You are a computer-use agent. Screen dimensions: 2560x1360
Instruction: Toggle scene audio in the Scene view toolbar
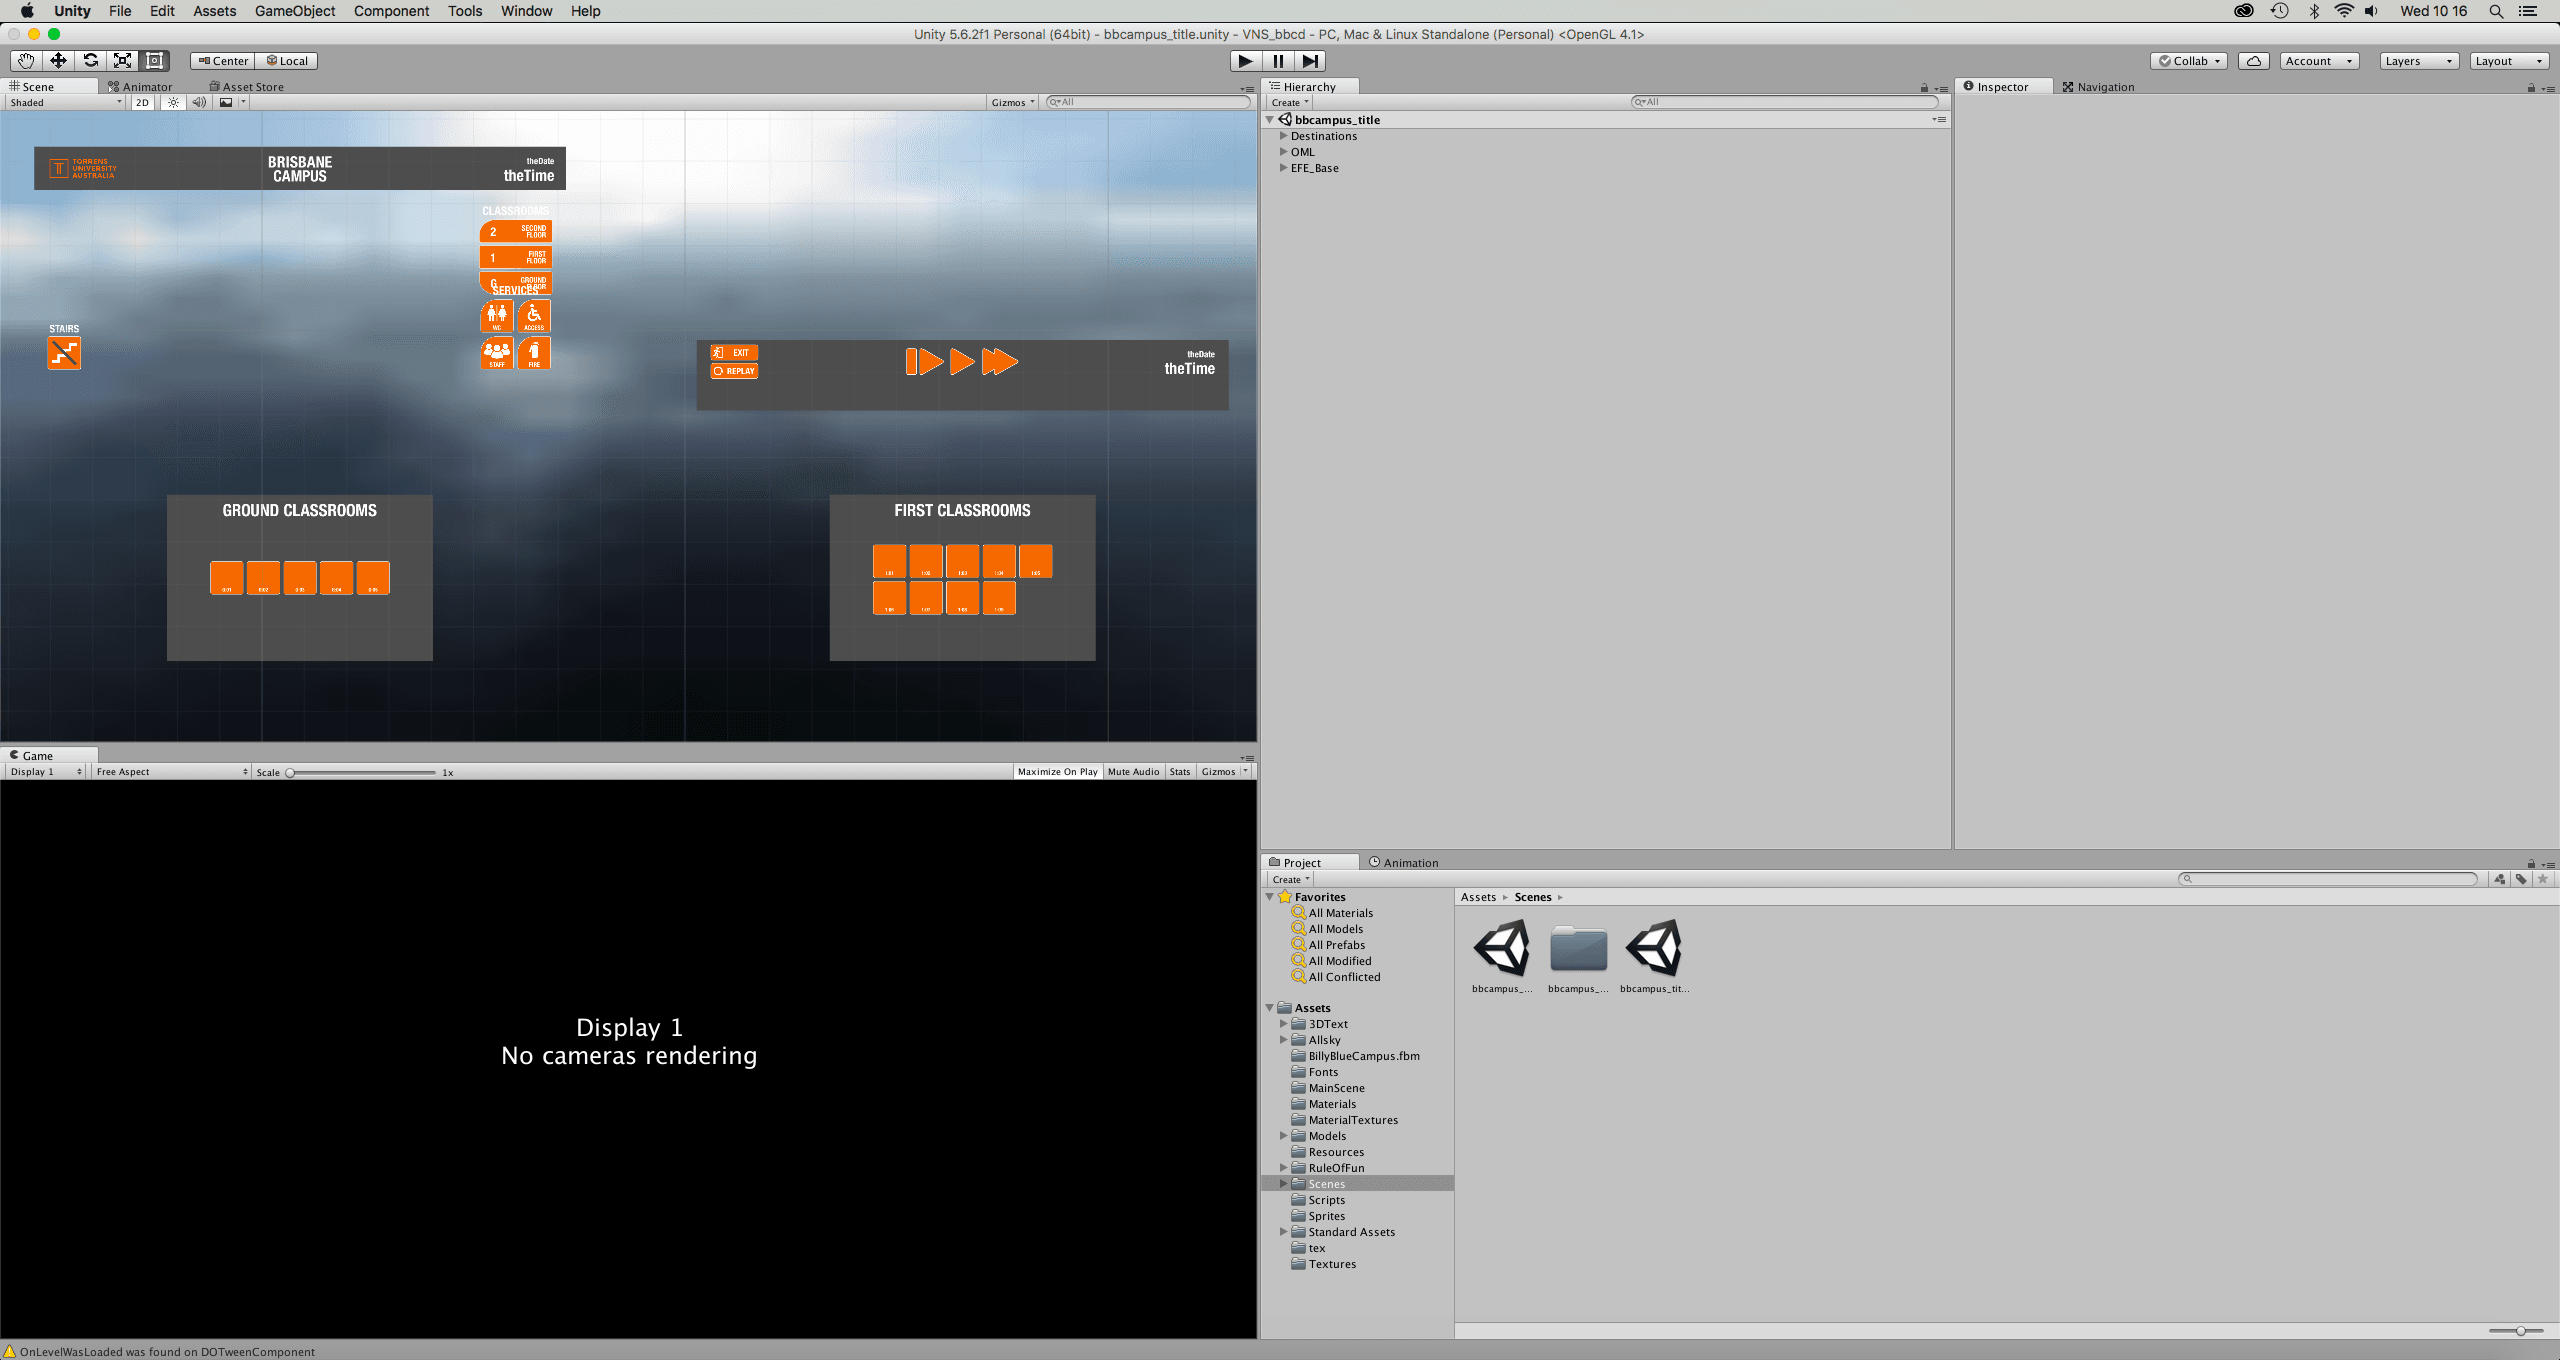(199, 101)
